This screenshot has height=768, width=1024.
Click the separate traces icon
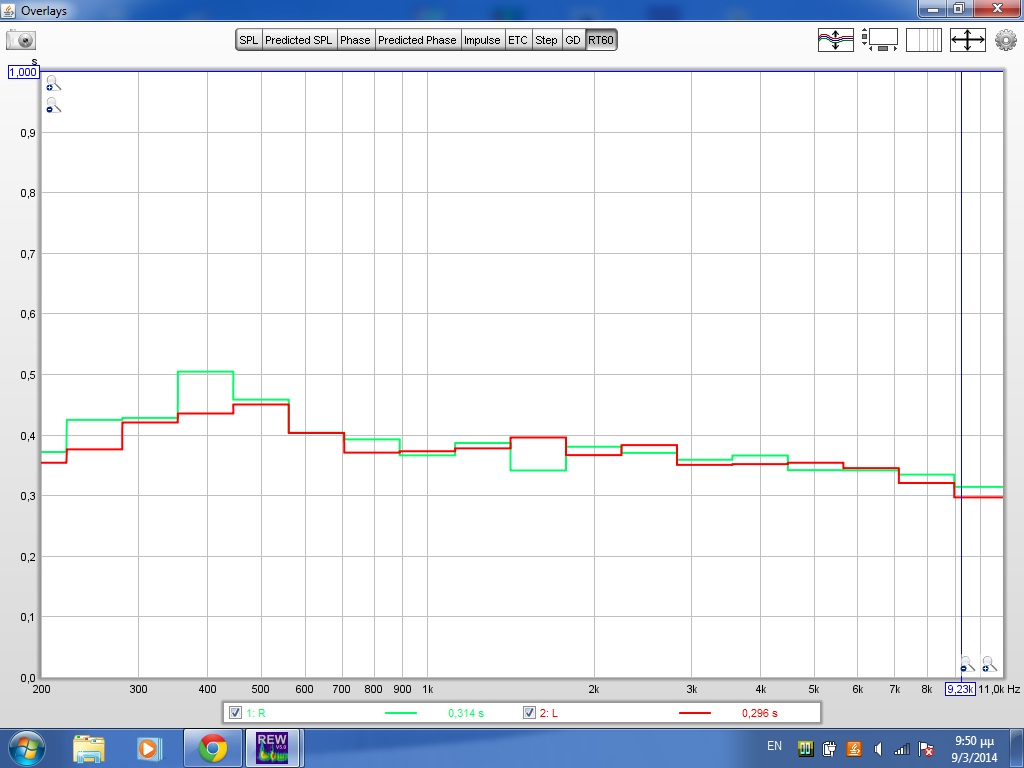(835, 40)
